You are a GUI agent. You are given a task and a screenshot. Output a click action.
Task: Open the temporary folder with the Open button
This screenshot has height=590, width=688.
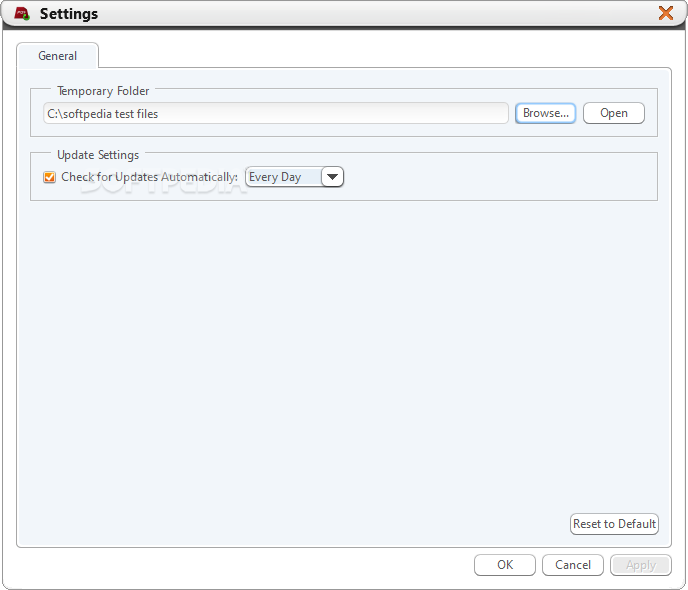(x=613, y=113)
